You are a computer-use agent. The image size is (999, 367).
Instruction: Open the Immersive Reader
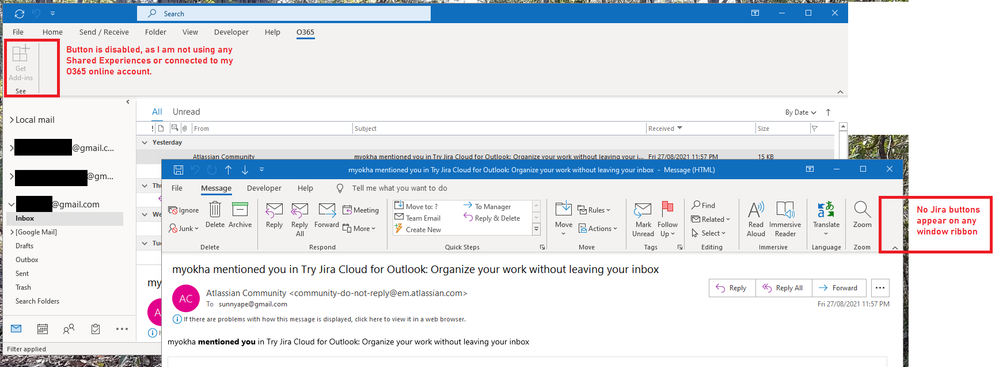point(785,219)
